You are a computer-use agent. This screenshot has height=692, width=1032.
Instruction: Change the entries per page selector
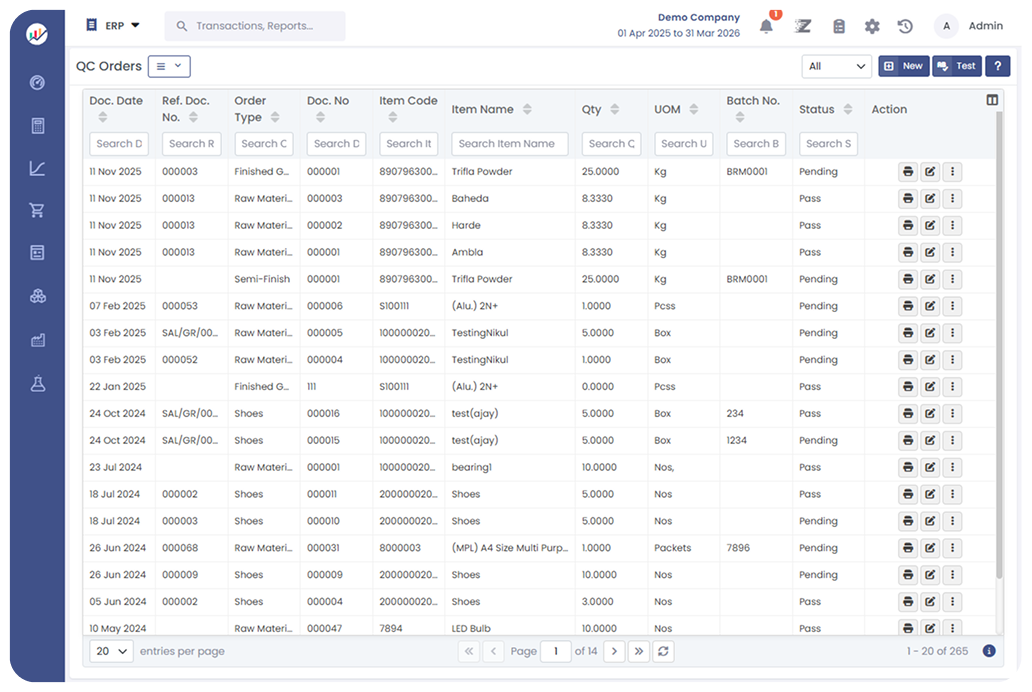pyautogui.click(x=111, y=651)
